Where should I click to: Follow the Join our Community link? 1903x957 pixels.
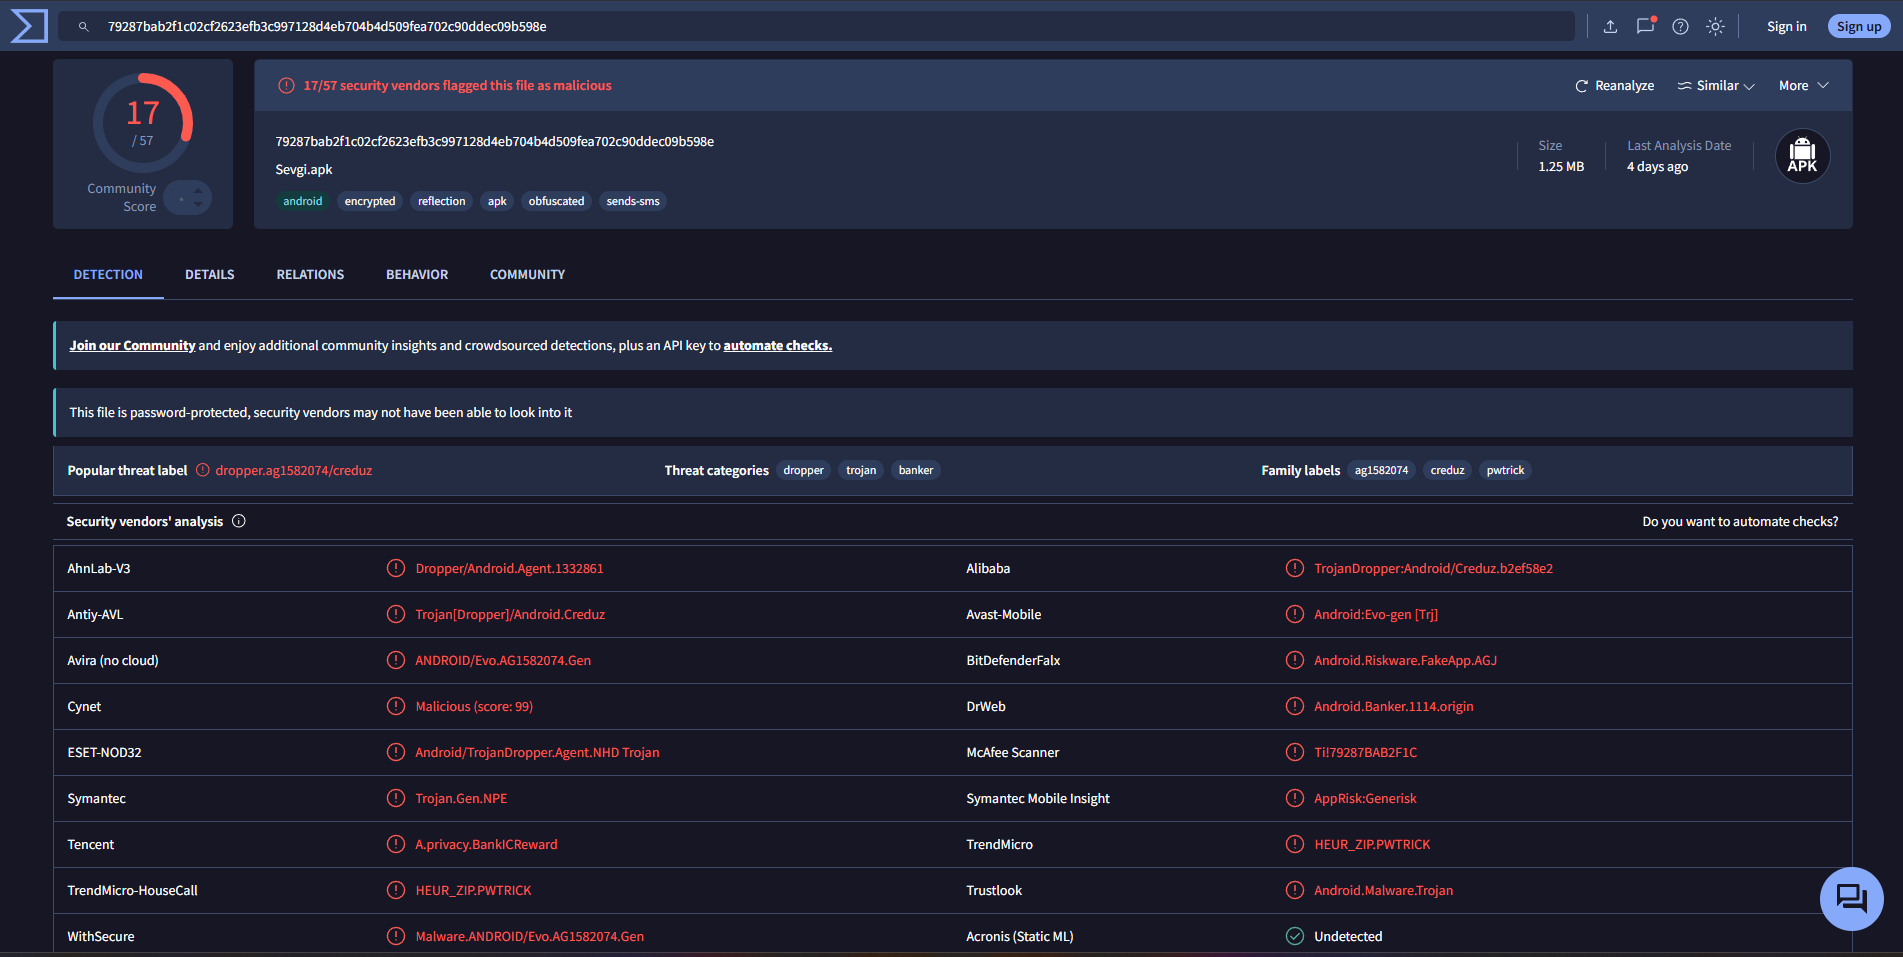coord(132,346)
